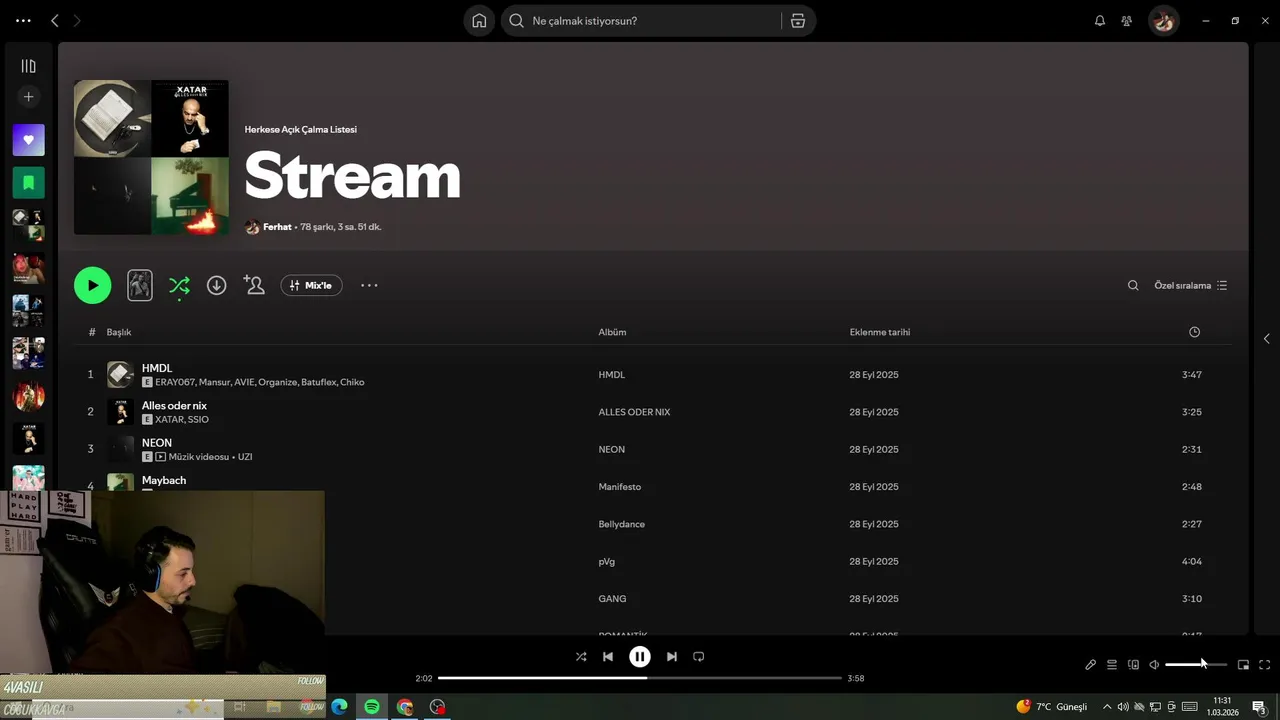
Task: Sort by the Albüm column header
Action: [612, 332]
